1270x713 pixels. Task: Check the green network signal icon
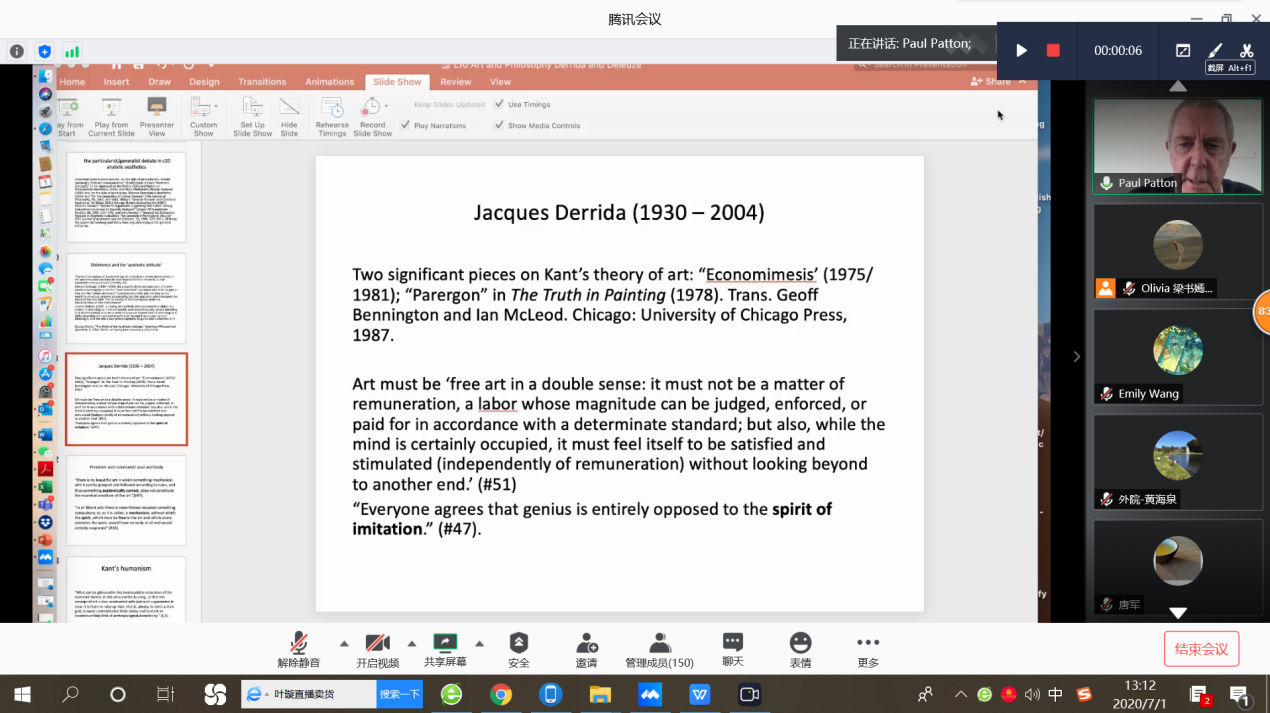pos(72,51)
